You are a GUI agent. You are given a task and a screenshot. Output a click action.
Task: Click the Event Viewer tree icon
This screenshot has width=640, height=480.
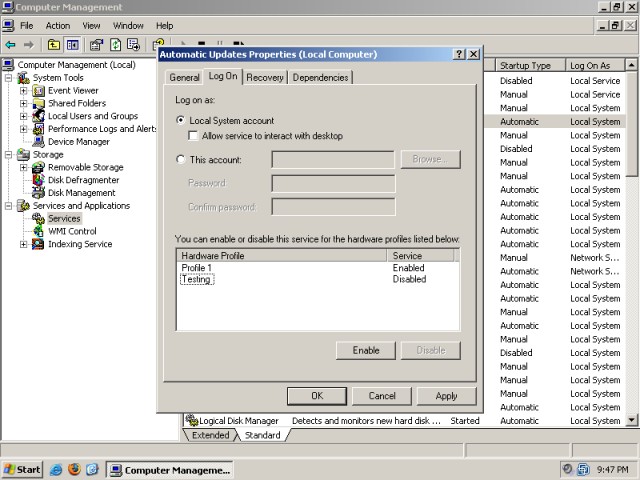[x=38, y=91]
